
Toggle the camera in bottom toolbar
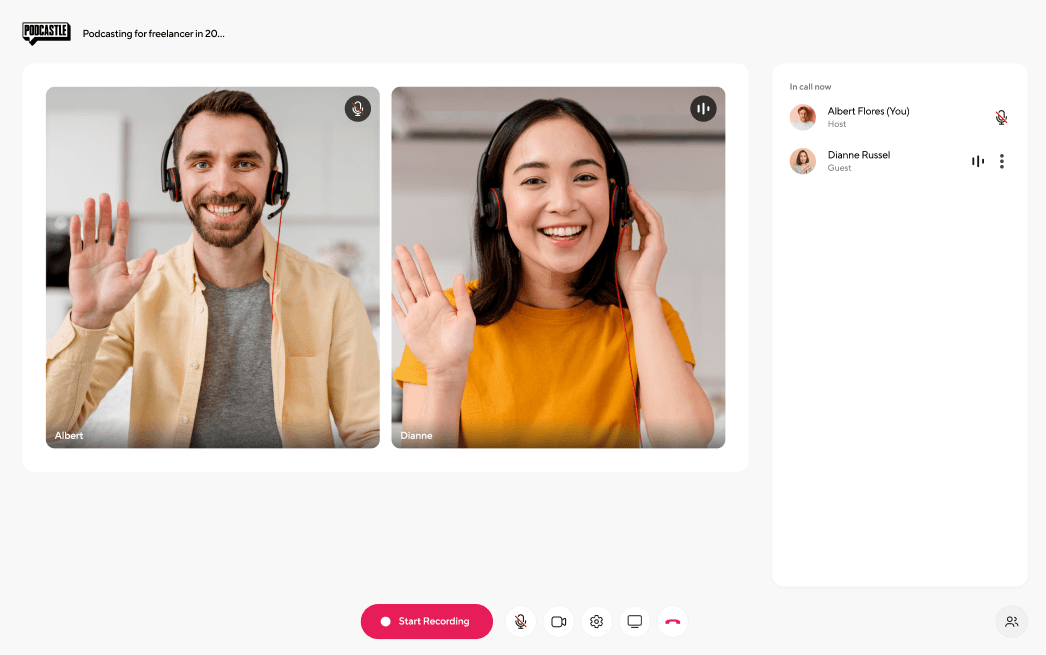(558, 621)
